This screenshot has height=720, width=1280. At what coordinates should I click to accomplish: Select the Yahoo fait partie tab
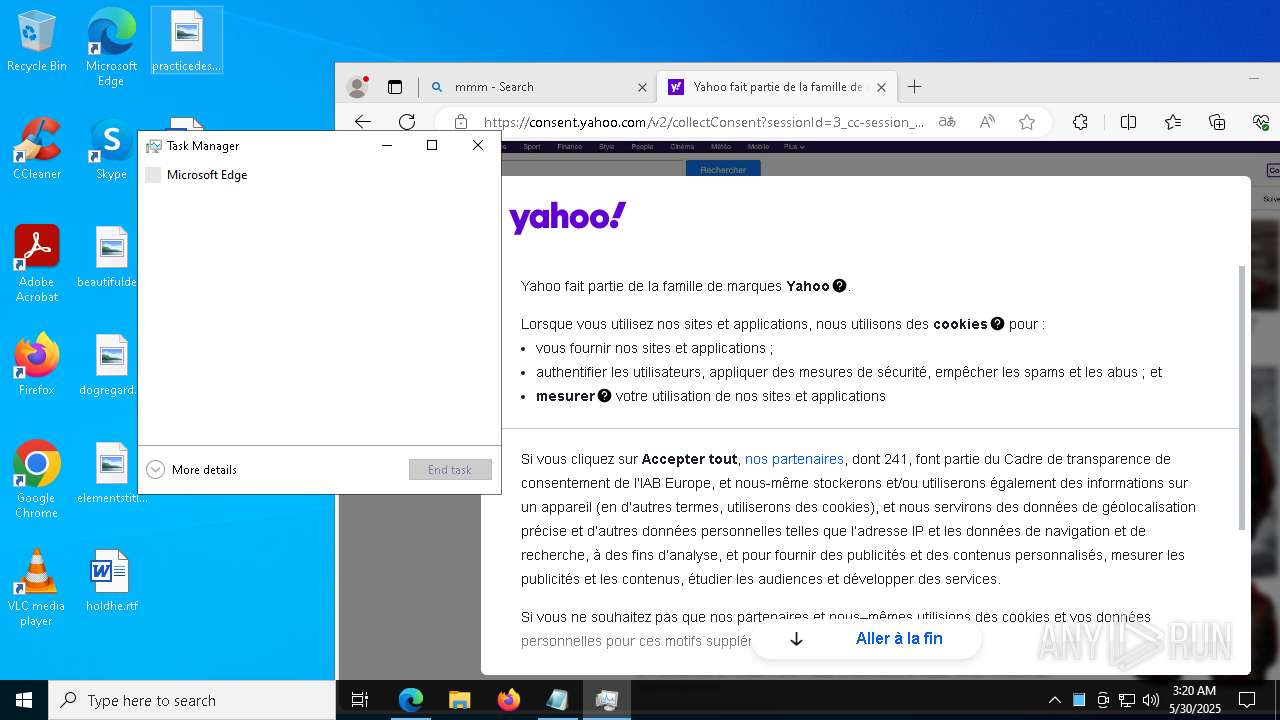775,87
